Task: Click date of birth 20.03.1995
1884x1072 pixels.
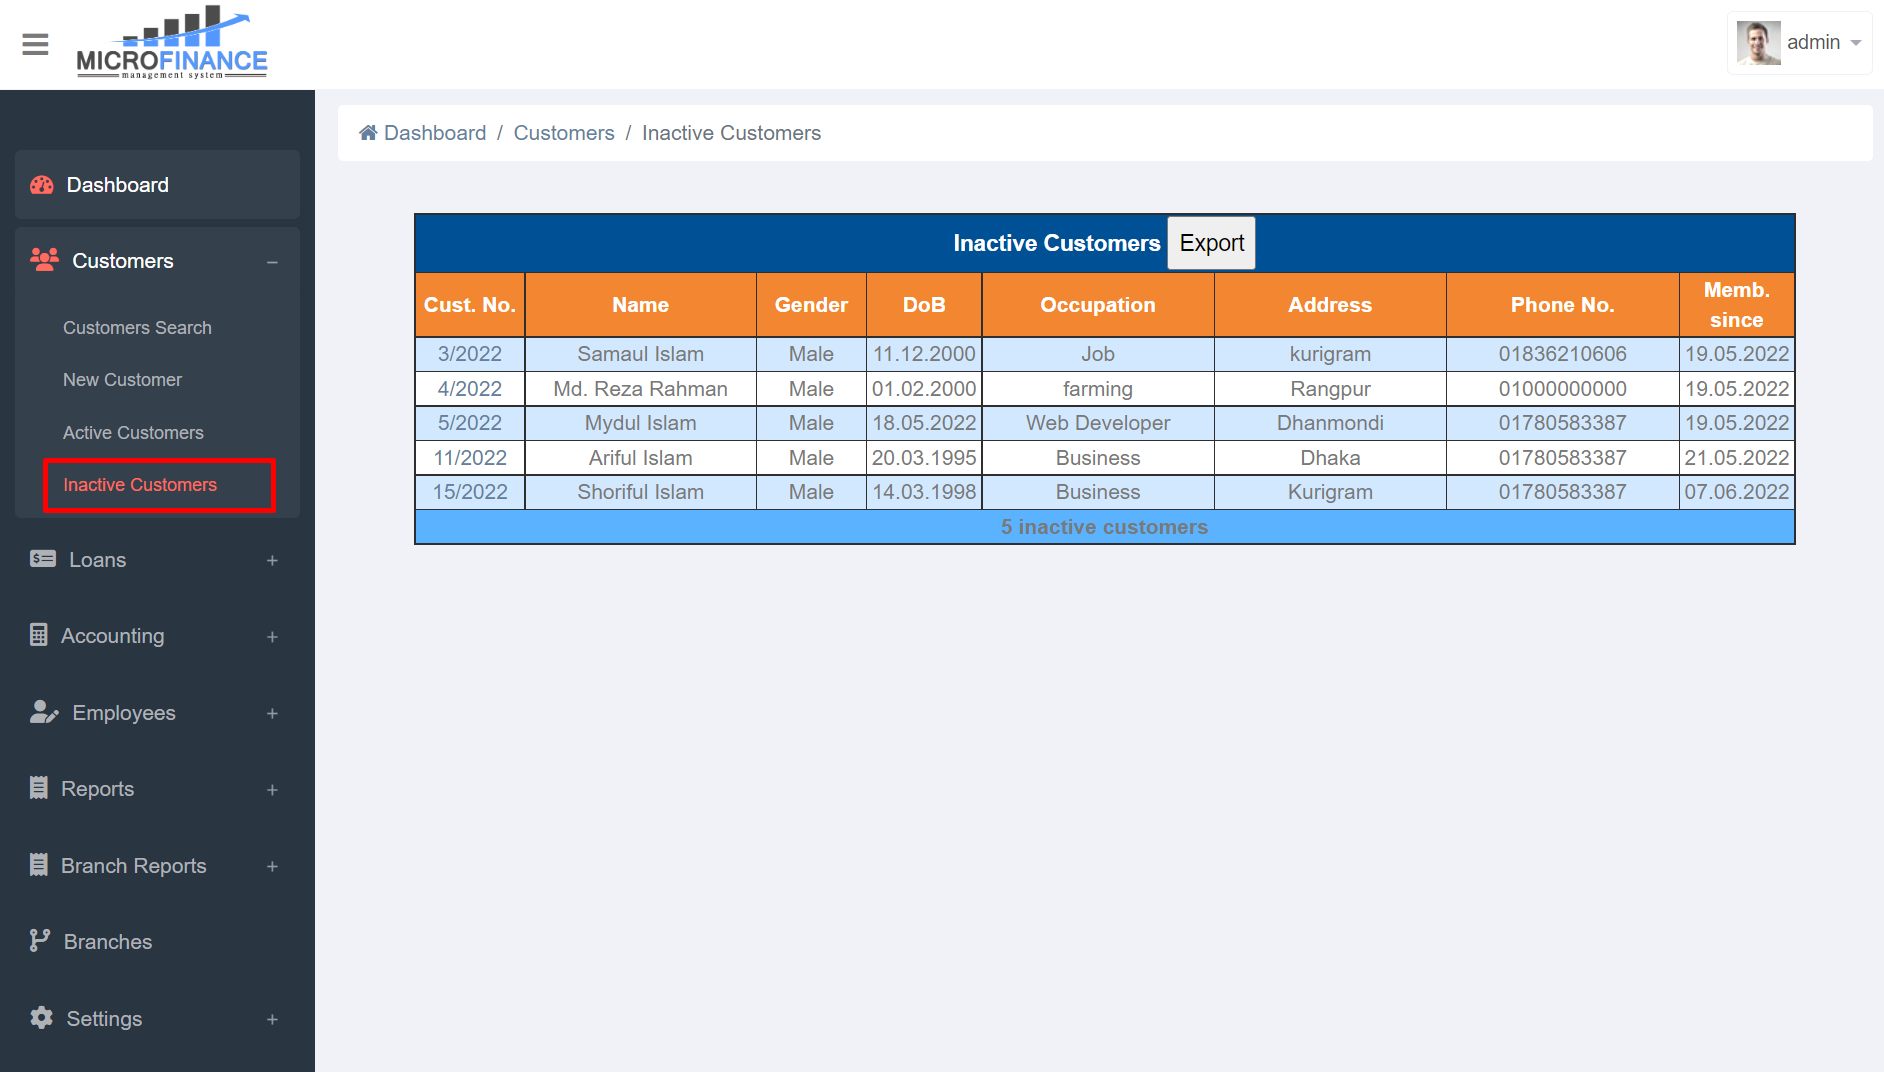Action: pos(924,458)
